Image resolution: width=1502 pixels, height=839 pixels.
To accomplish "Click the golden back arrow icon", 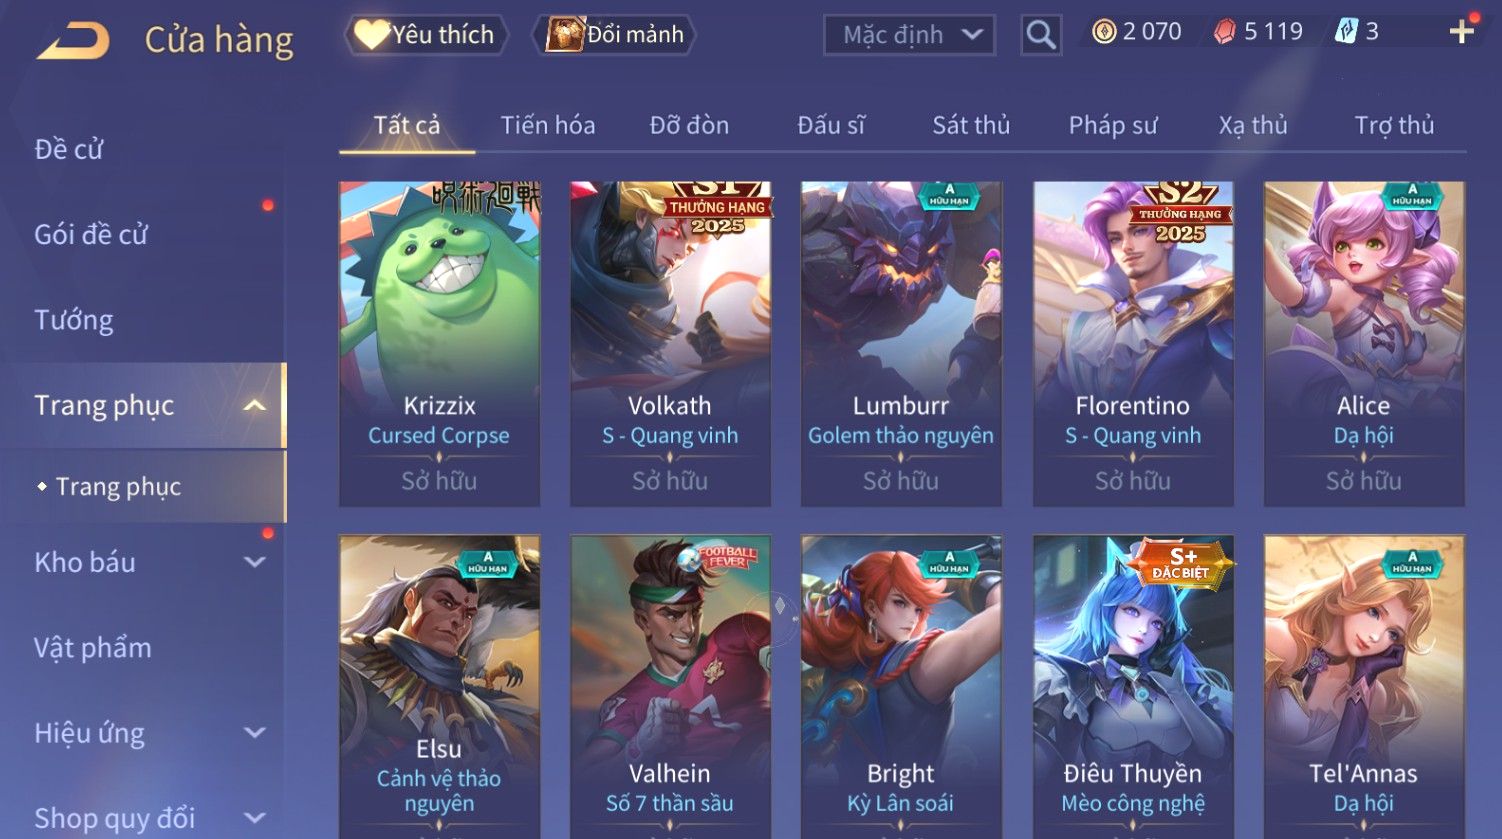I will tap(73, 41).
